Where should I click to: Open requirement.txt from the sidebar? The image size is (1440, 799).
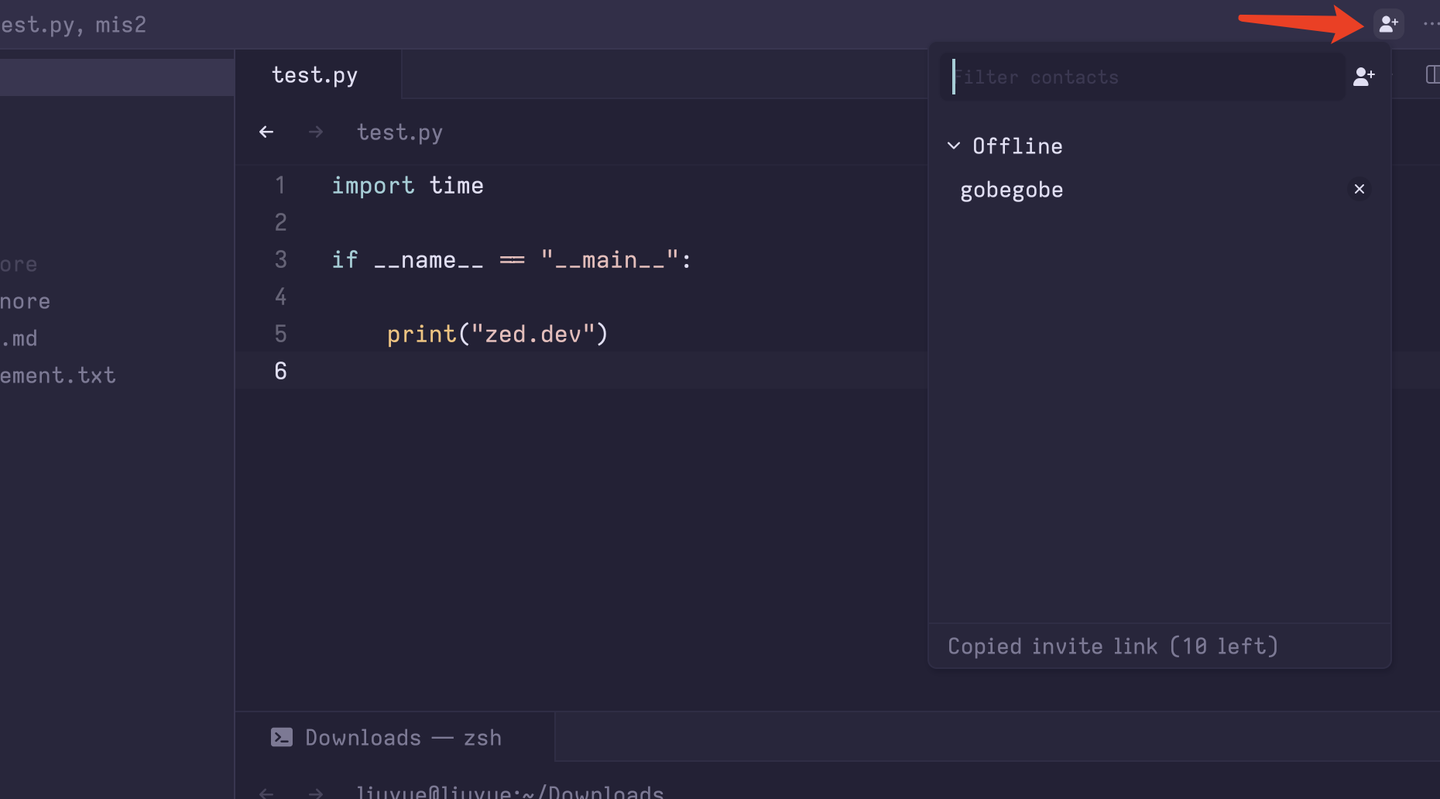pyautogui.click(x=59, y=375)
